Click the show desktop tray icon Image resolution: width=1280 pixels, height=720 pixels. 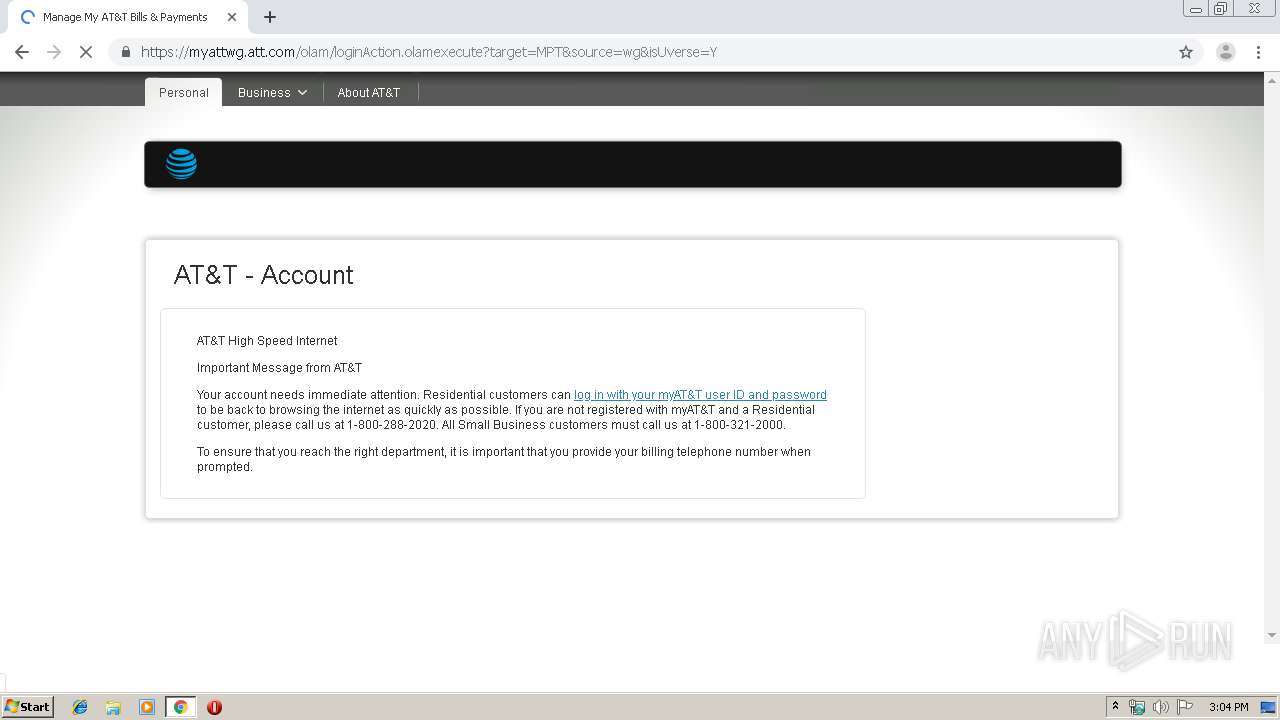pyautogui.click(x=1269, y=707)
